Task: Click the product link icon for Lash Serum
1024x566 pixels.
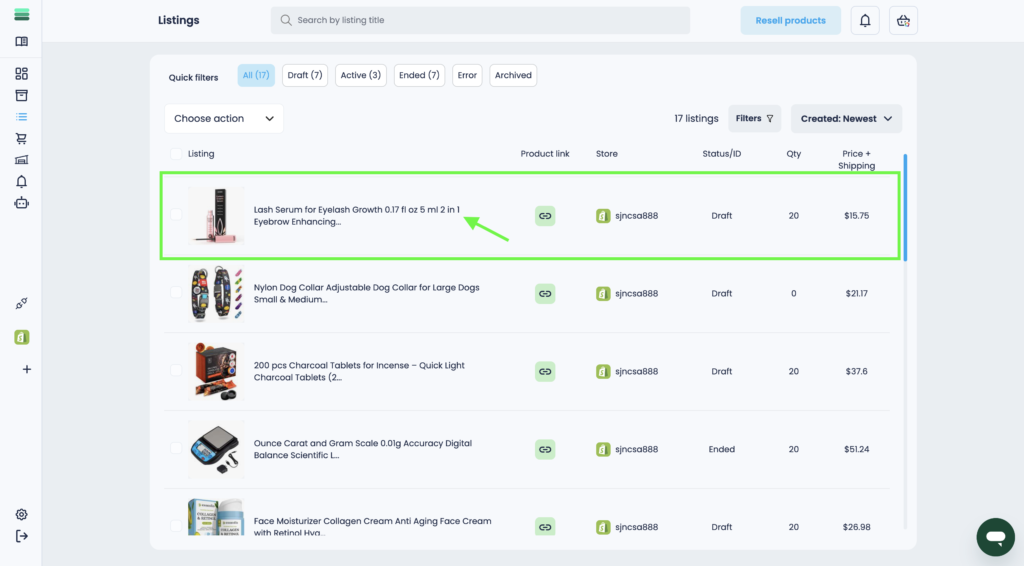Action: coord(545,215)
